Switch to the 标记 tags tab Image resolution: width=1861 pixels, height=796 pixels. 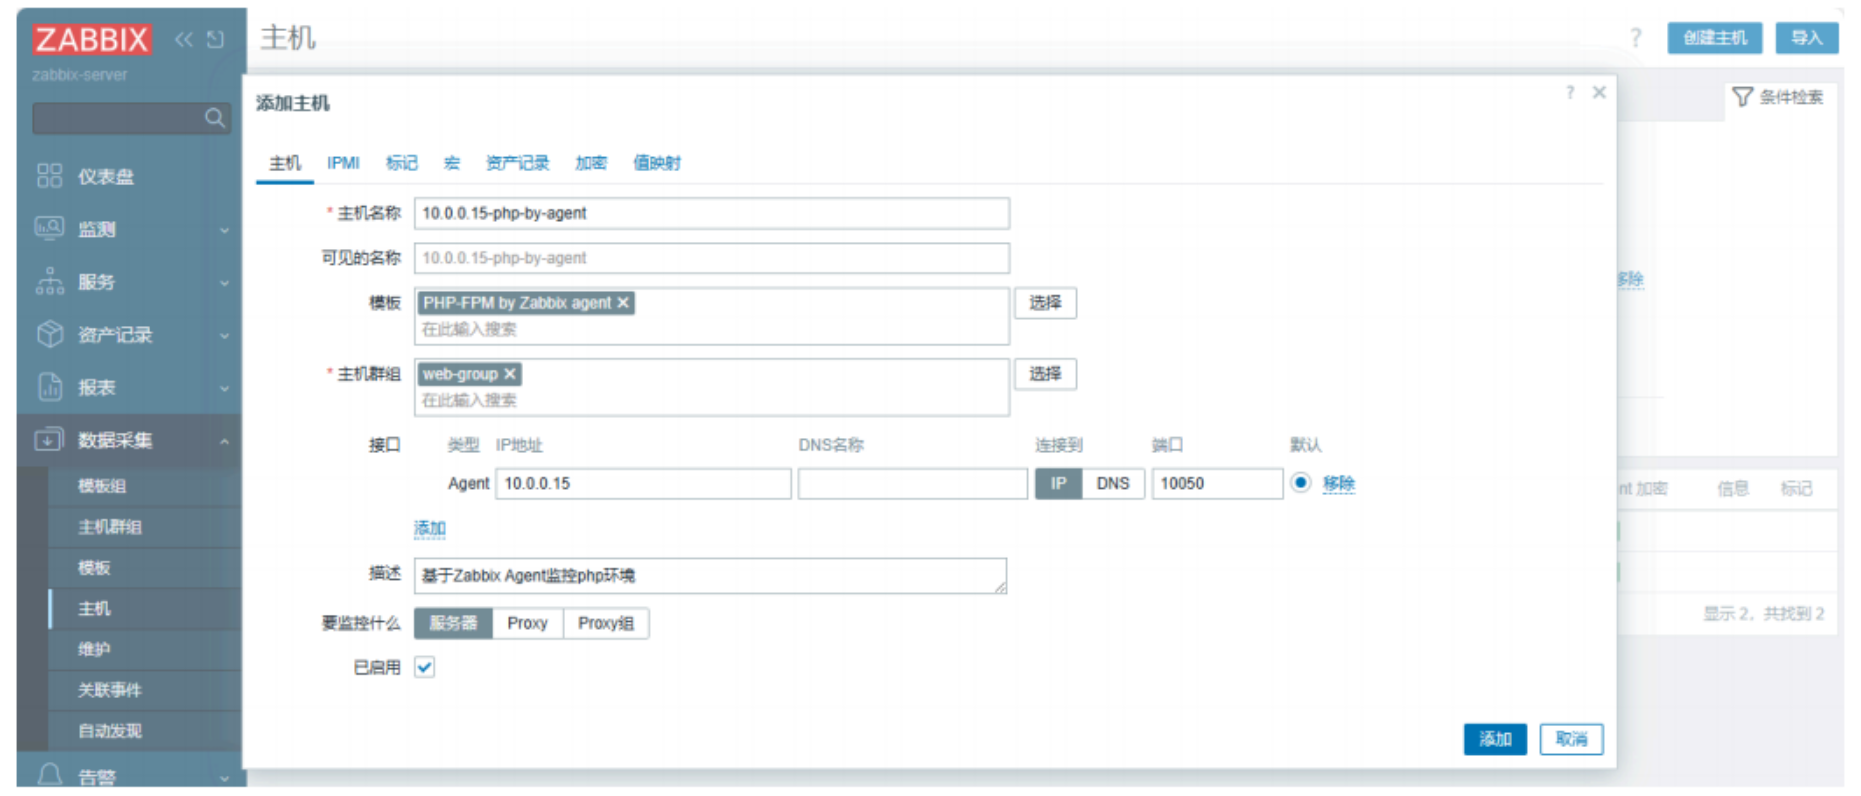402,163
